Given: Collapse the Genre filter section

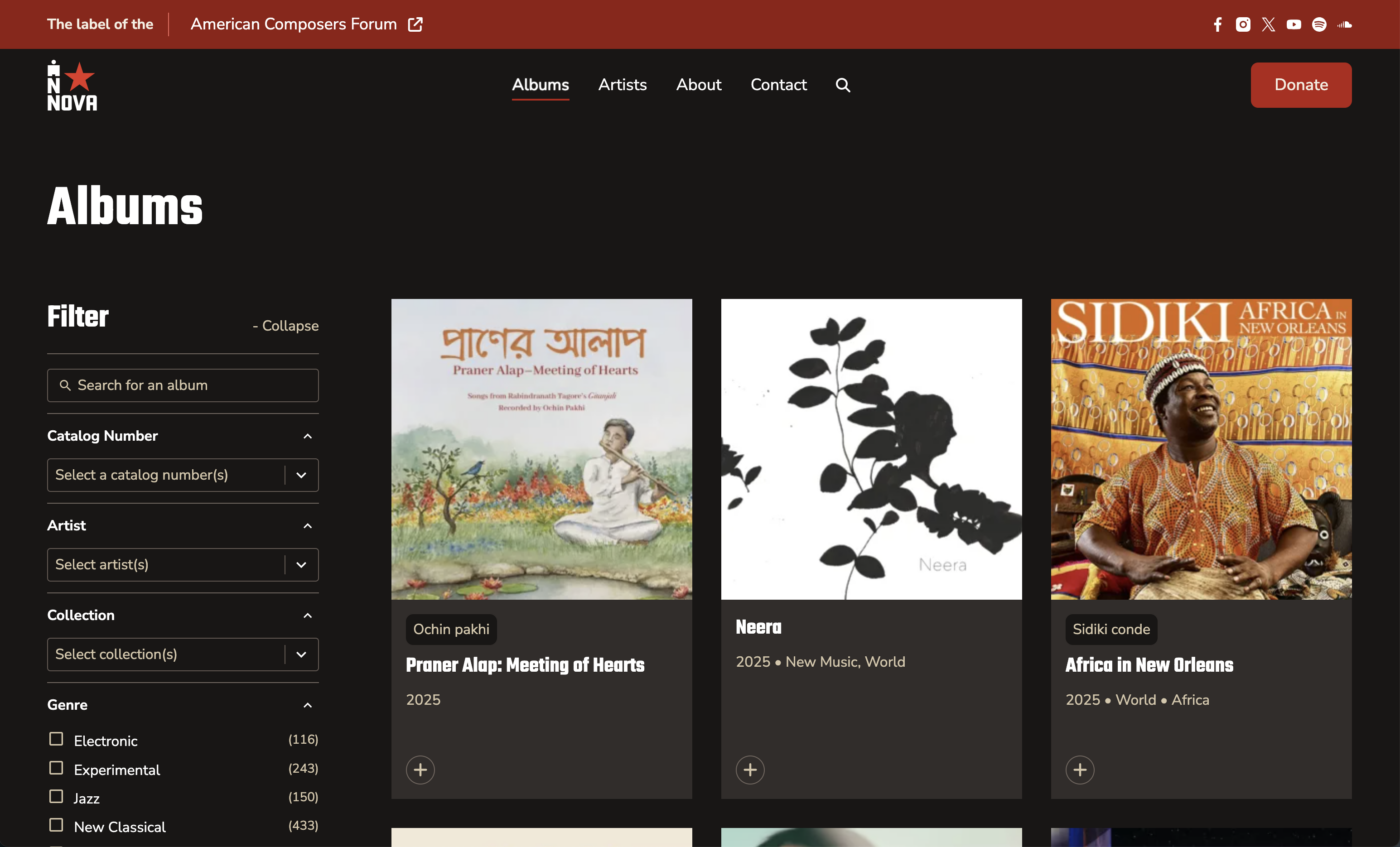Looking at the screenshot, I should tap(308, 705).
